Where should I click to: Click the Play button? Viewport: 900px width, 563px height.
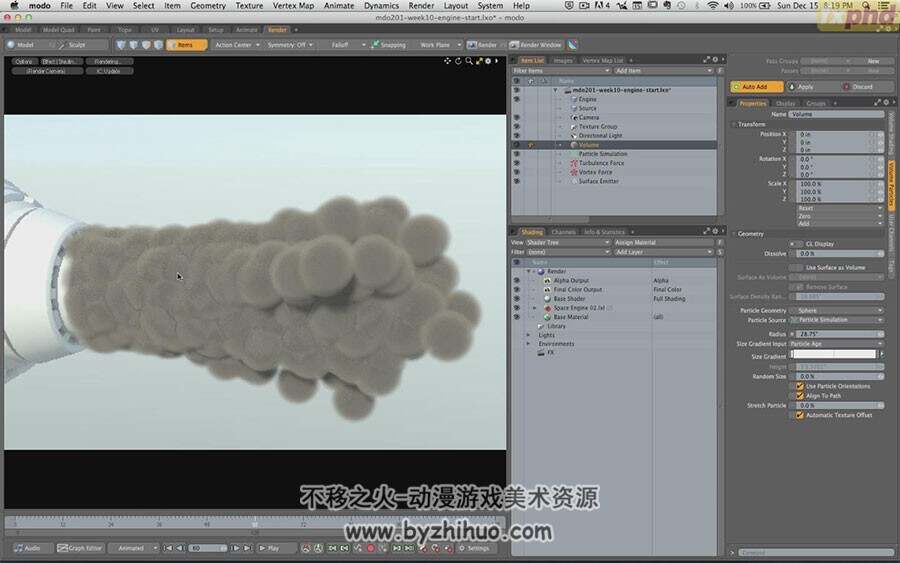point(270,548)
